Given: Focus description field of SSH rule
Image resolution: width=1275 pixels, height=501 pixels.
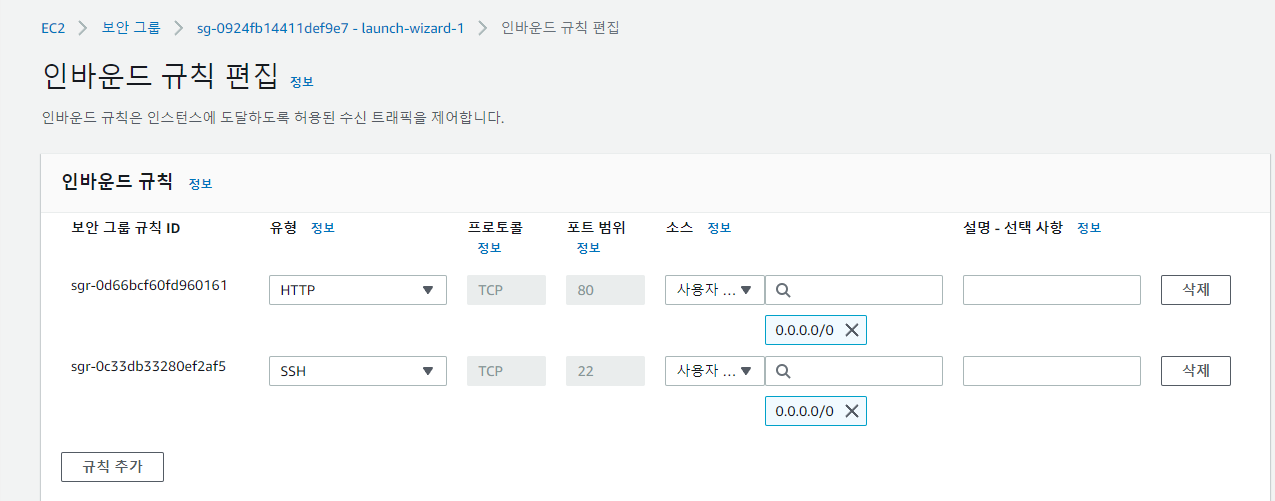Looking at the screenshot, I should [x=1052, y=371].
